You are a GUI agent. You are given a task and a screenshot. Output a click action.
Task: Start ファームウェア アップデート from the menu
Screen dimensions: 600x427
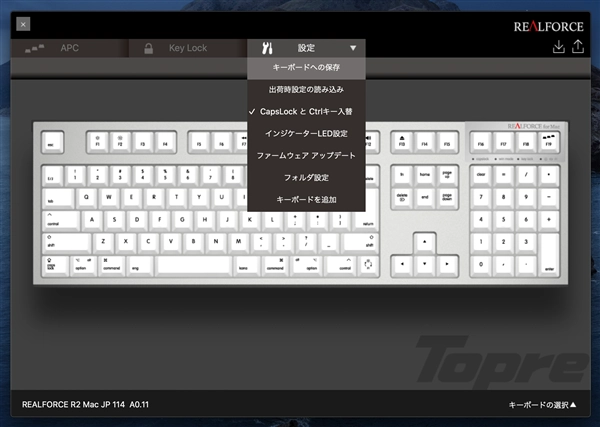point(306,156)
